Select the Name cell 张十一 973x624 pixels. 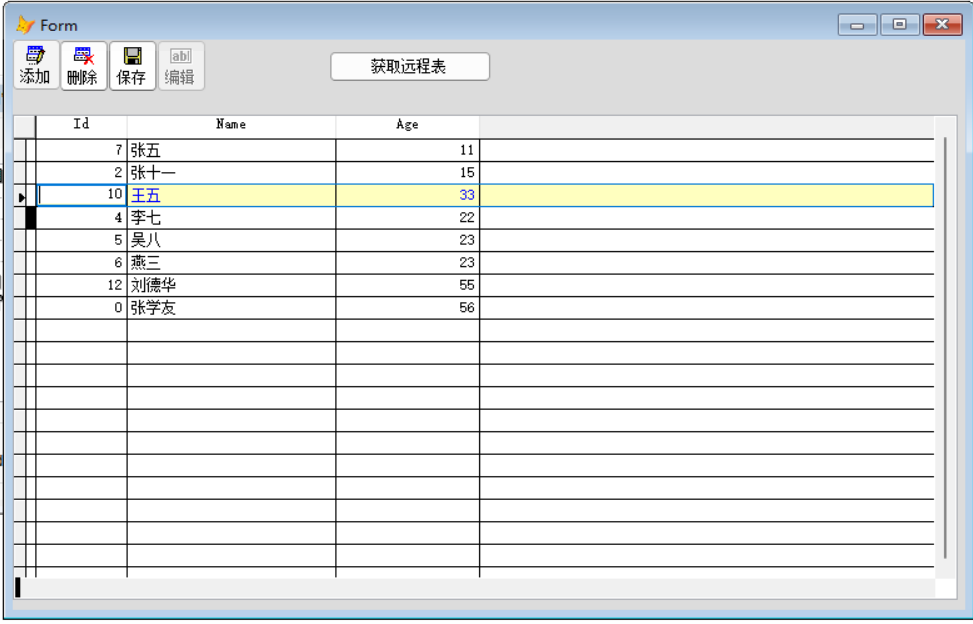click(231, 172)
